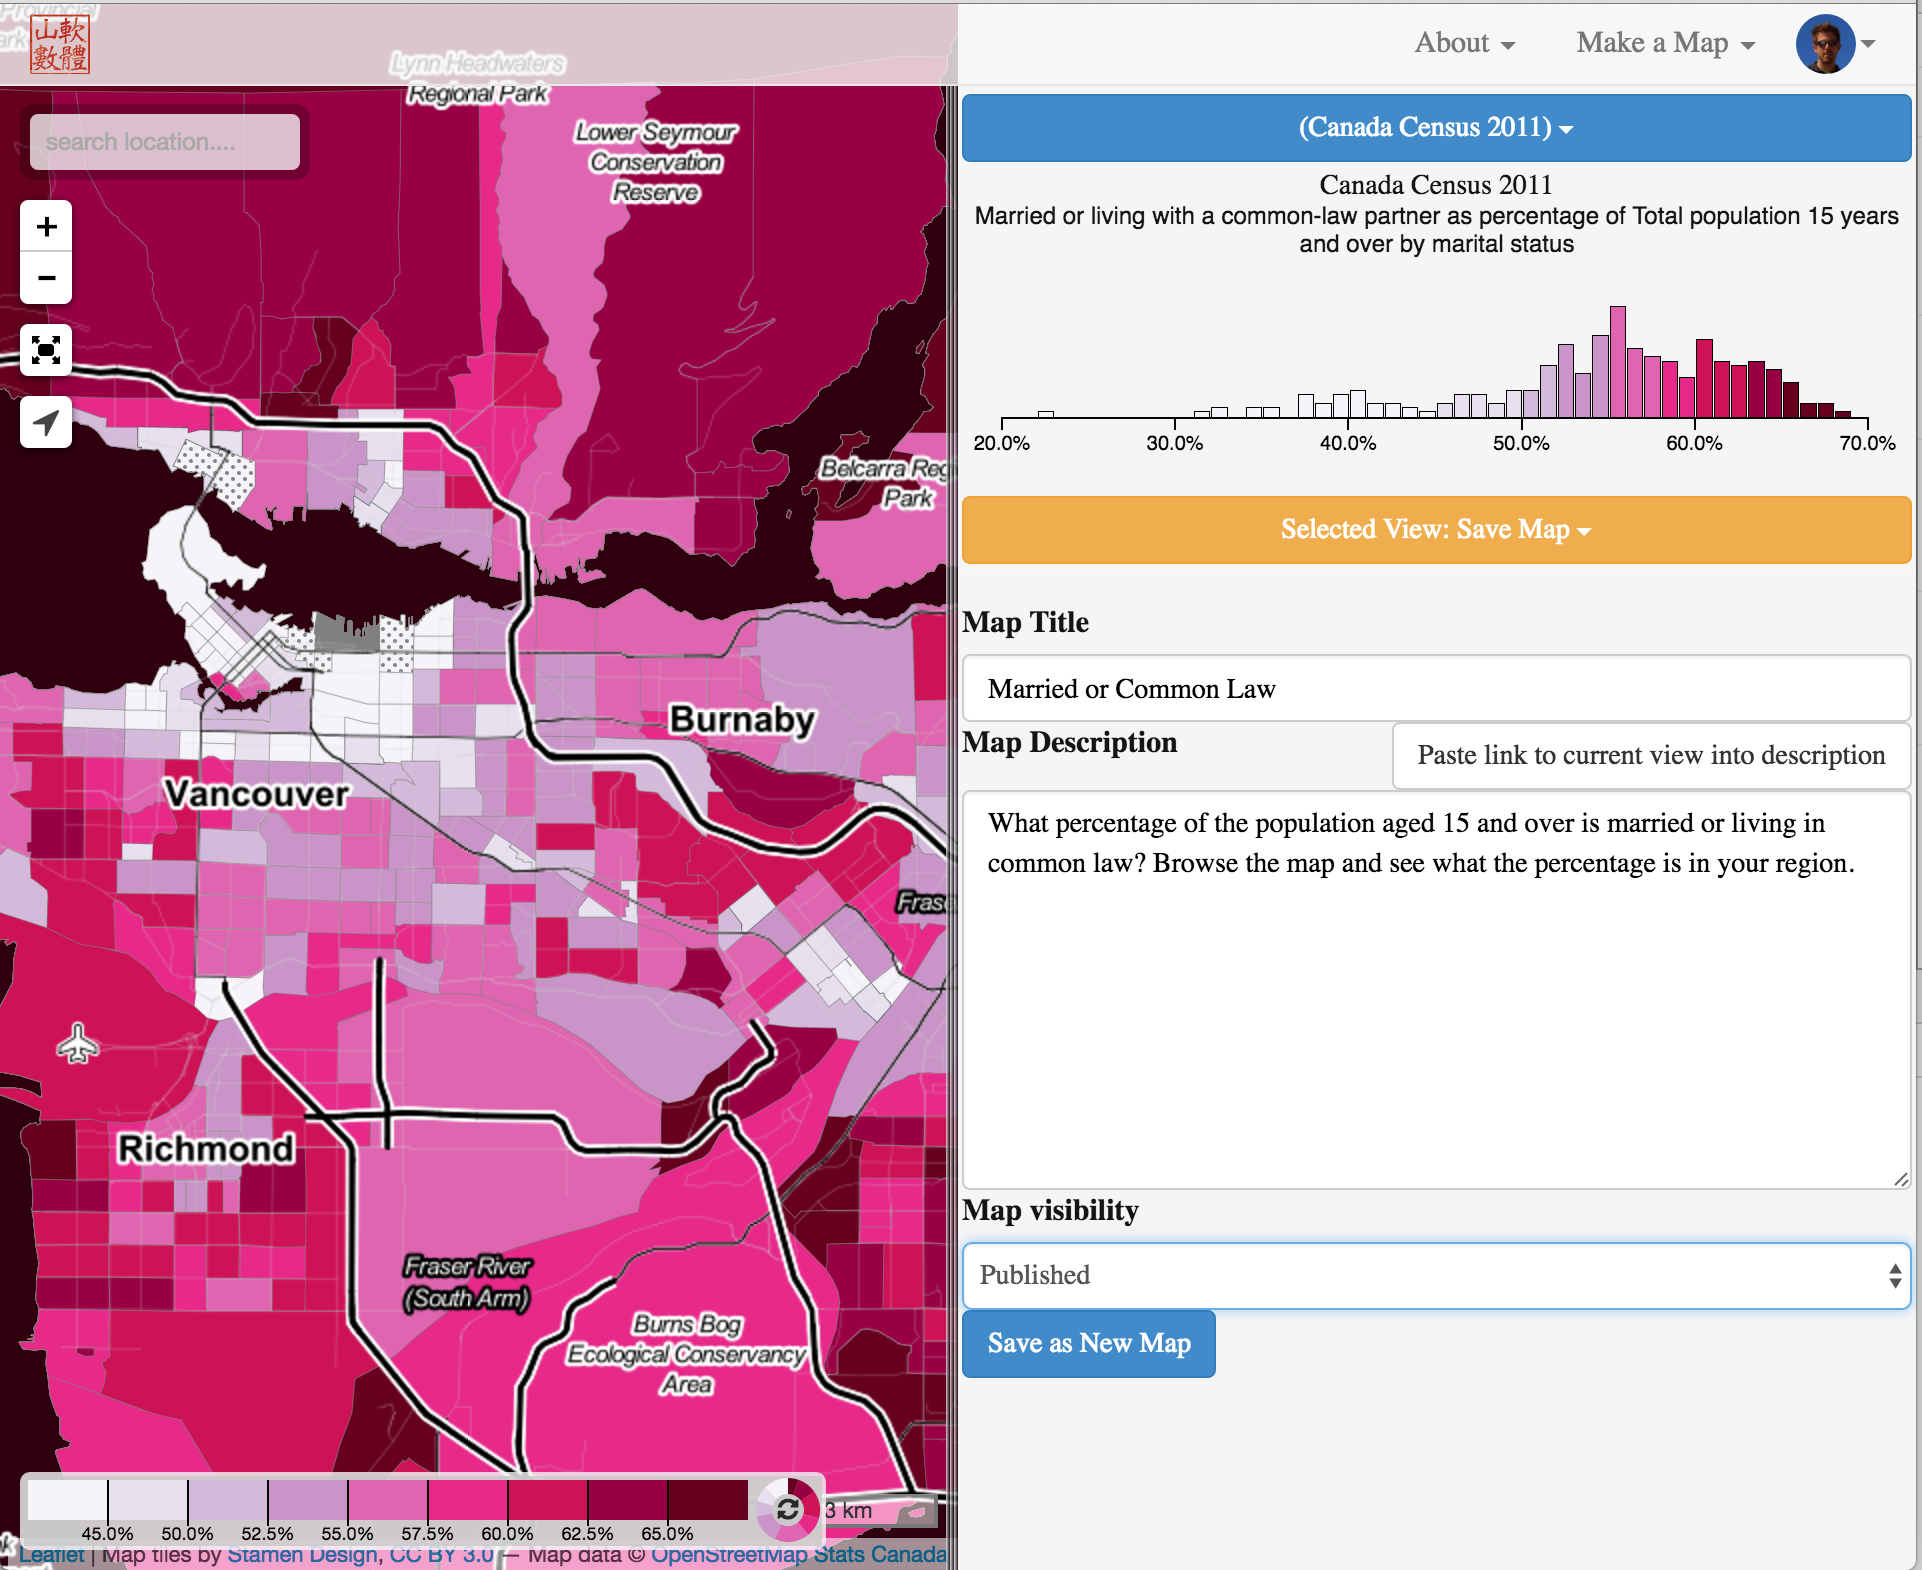
Task: Expand Selected View: Save Map dropdown
Action: click(1436, 530)
